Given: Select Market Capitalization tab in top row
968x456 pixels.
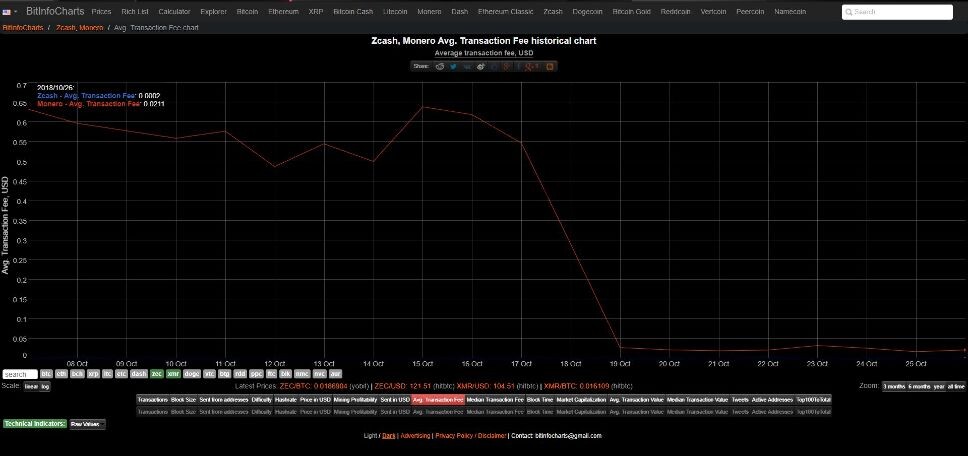Looking at the screenshot, I should click(x=582, y=400).
